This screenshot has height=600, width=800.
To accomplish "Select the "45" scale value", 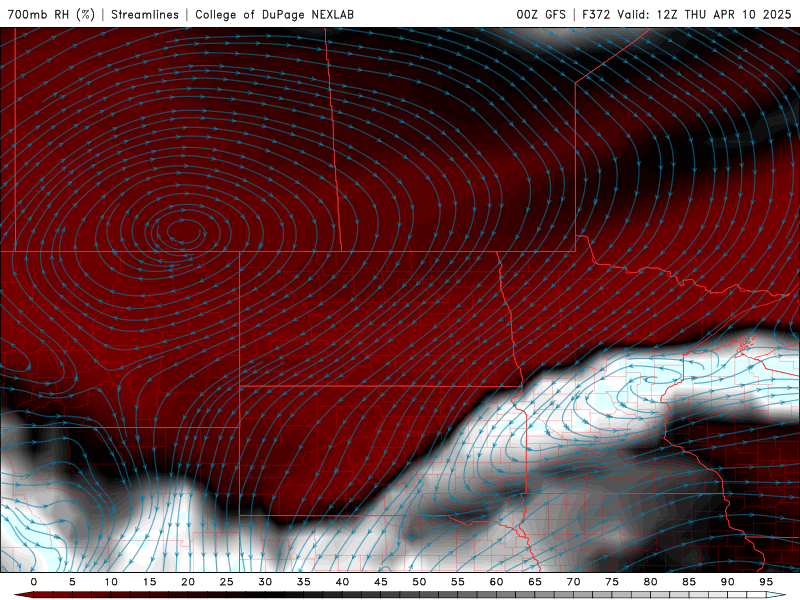I will 381,582.
